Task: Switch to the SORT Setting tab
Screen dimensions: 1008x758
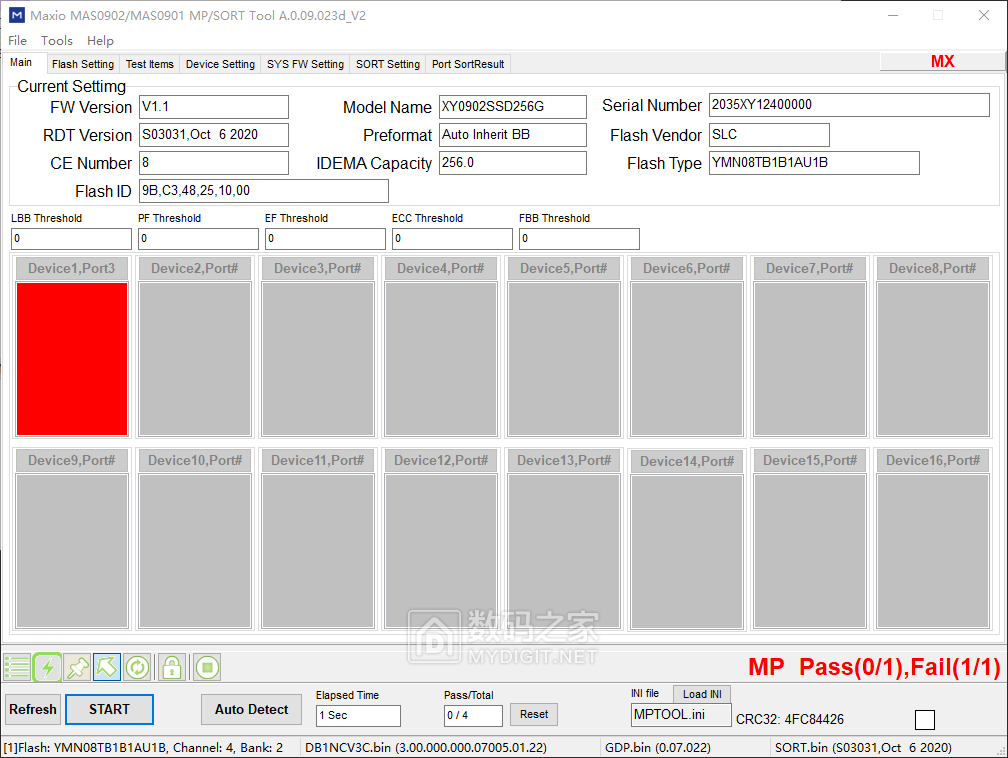Action: tap(388, 64)
